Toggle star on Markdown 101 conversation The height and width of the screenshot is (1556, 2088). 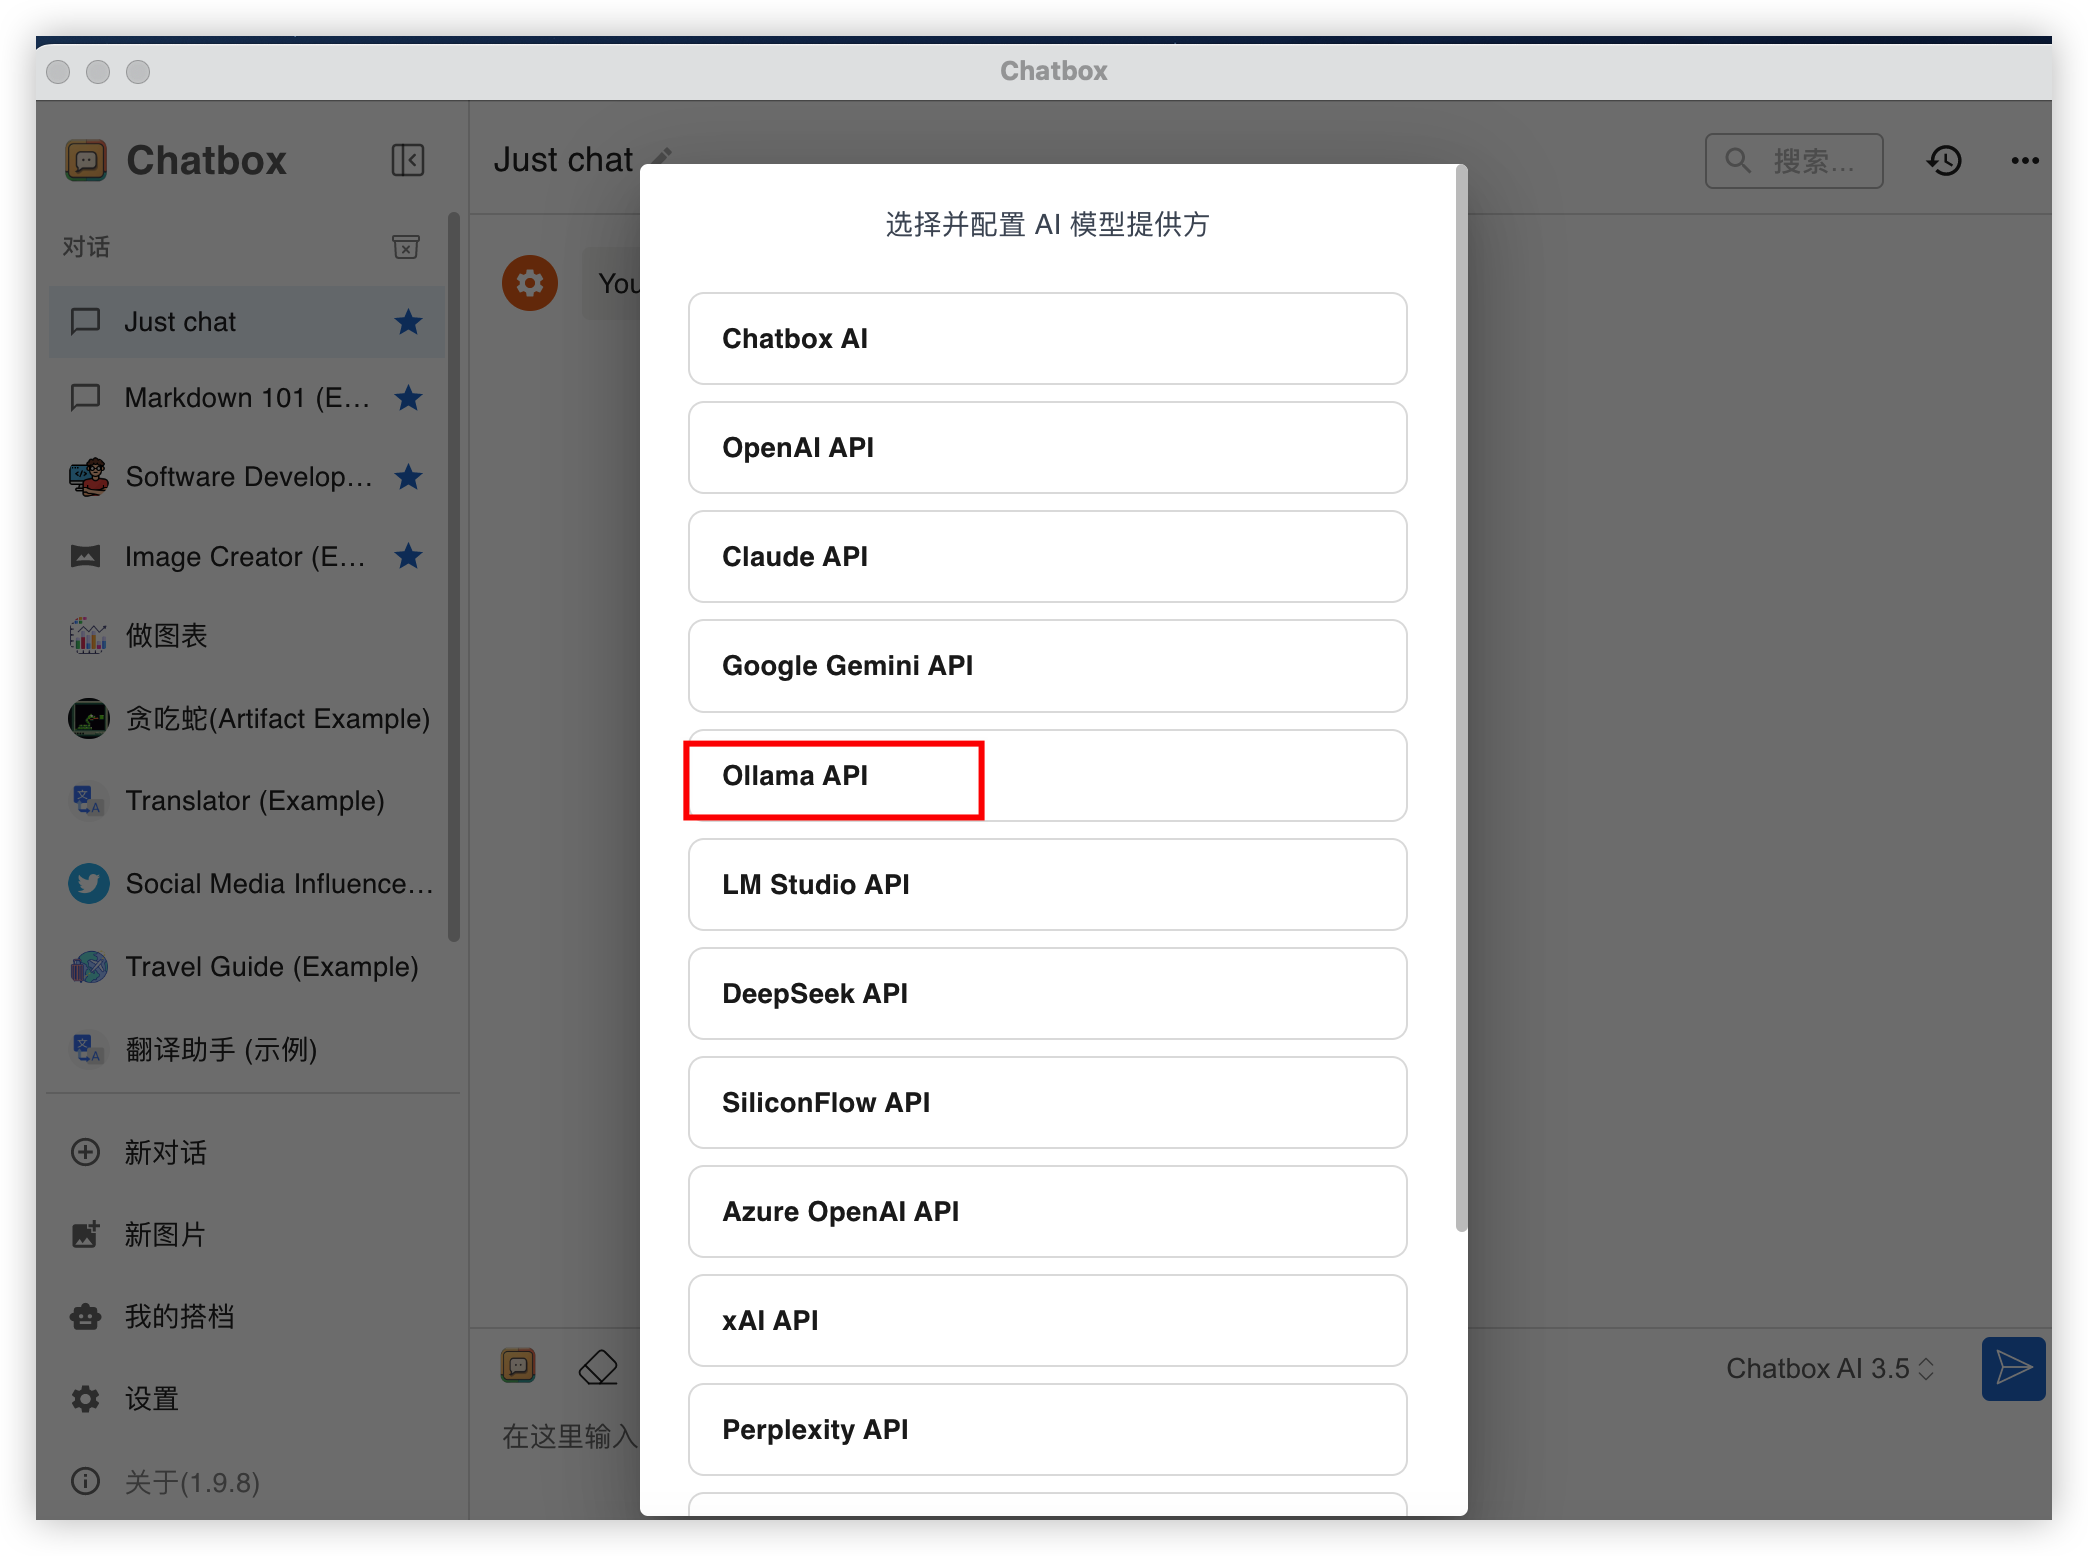click(x=408, y=398)
